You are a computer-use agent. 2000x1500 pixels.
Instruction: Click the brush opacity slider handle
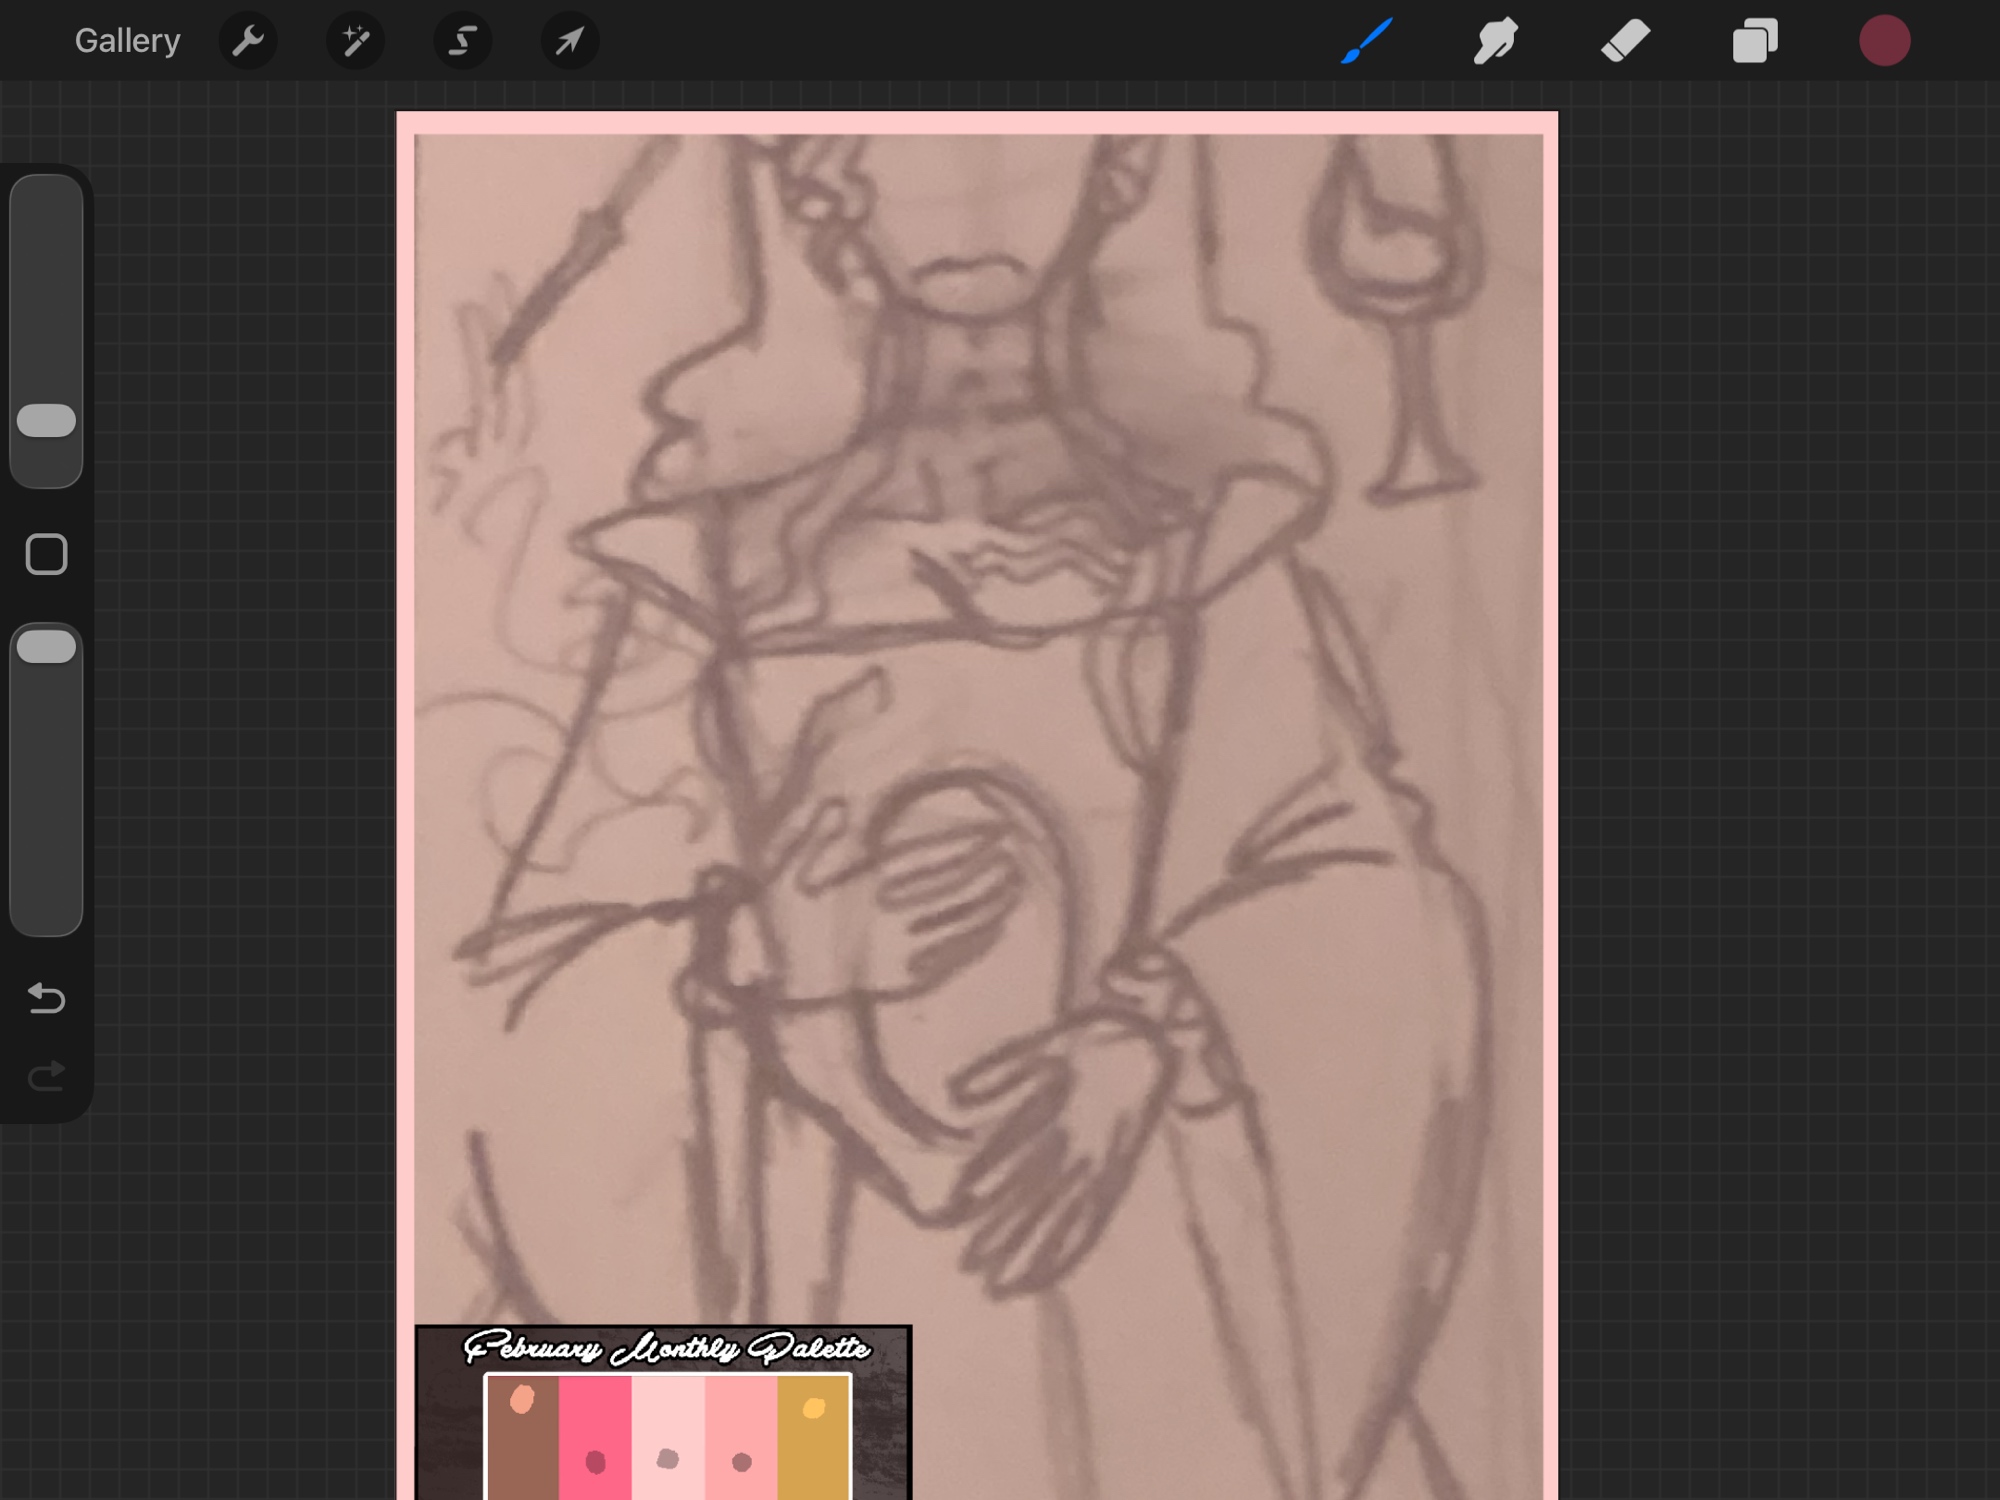[x=46, y=647]
